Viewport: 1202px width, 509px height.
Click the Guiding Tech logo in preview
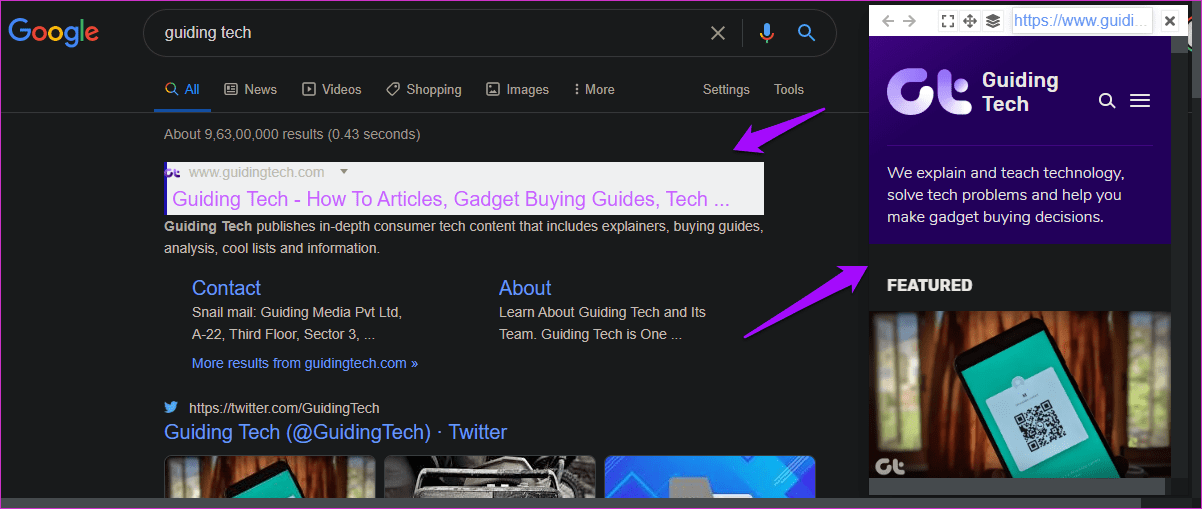[x=972, y=92]
